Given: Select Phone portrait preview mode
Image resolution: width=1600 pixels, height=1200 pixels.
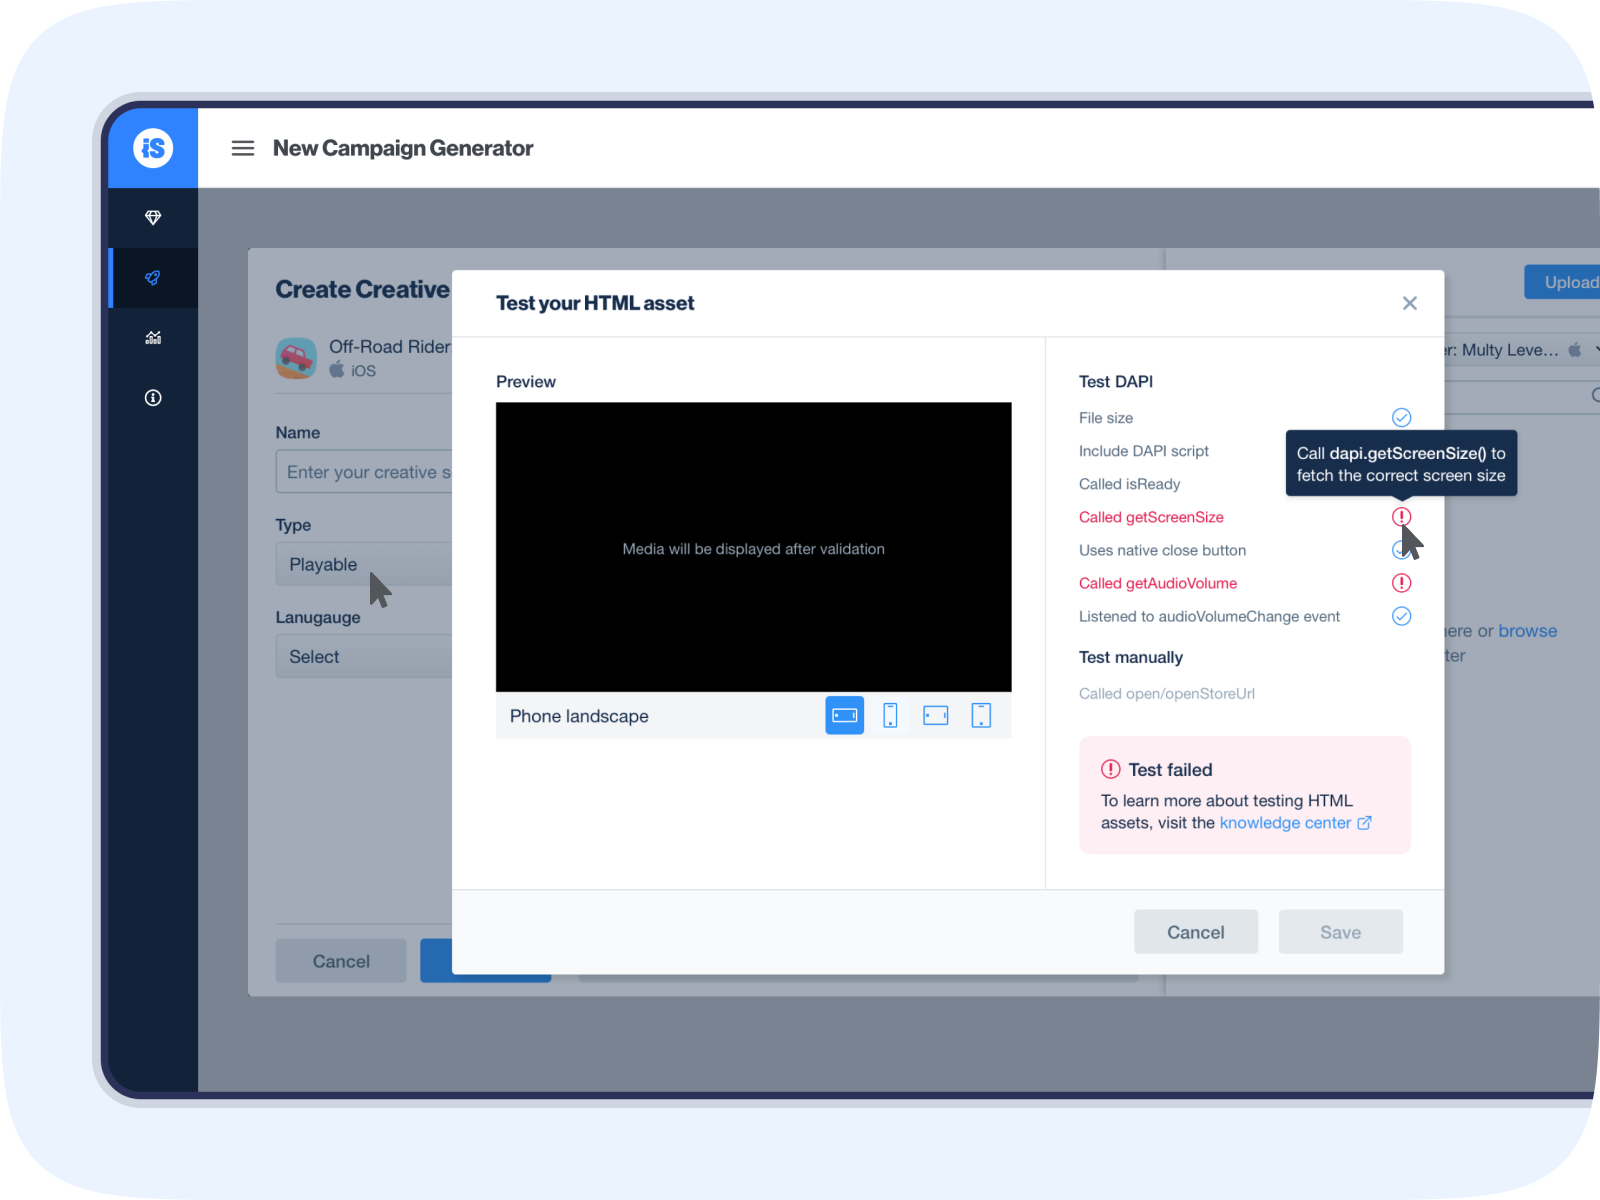Looking at the screenshot, I should pos(890,715).
